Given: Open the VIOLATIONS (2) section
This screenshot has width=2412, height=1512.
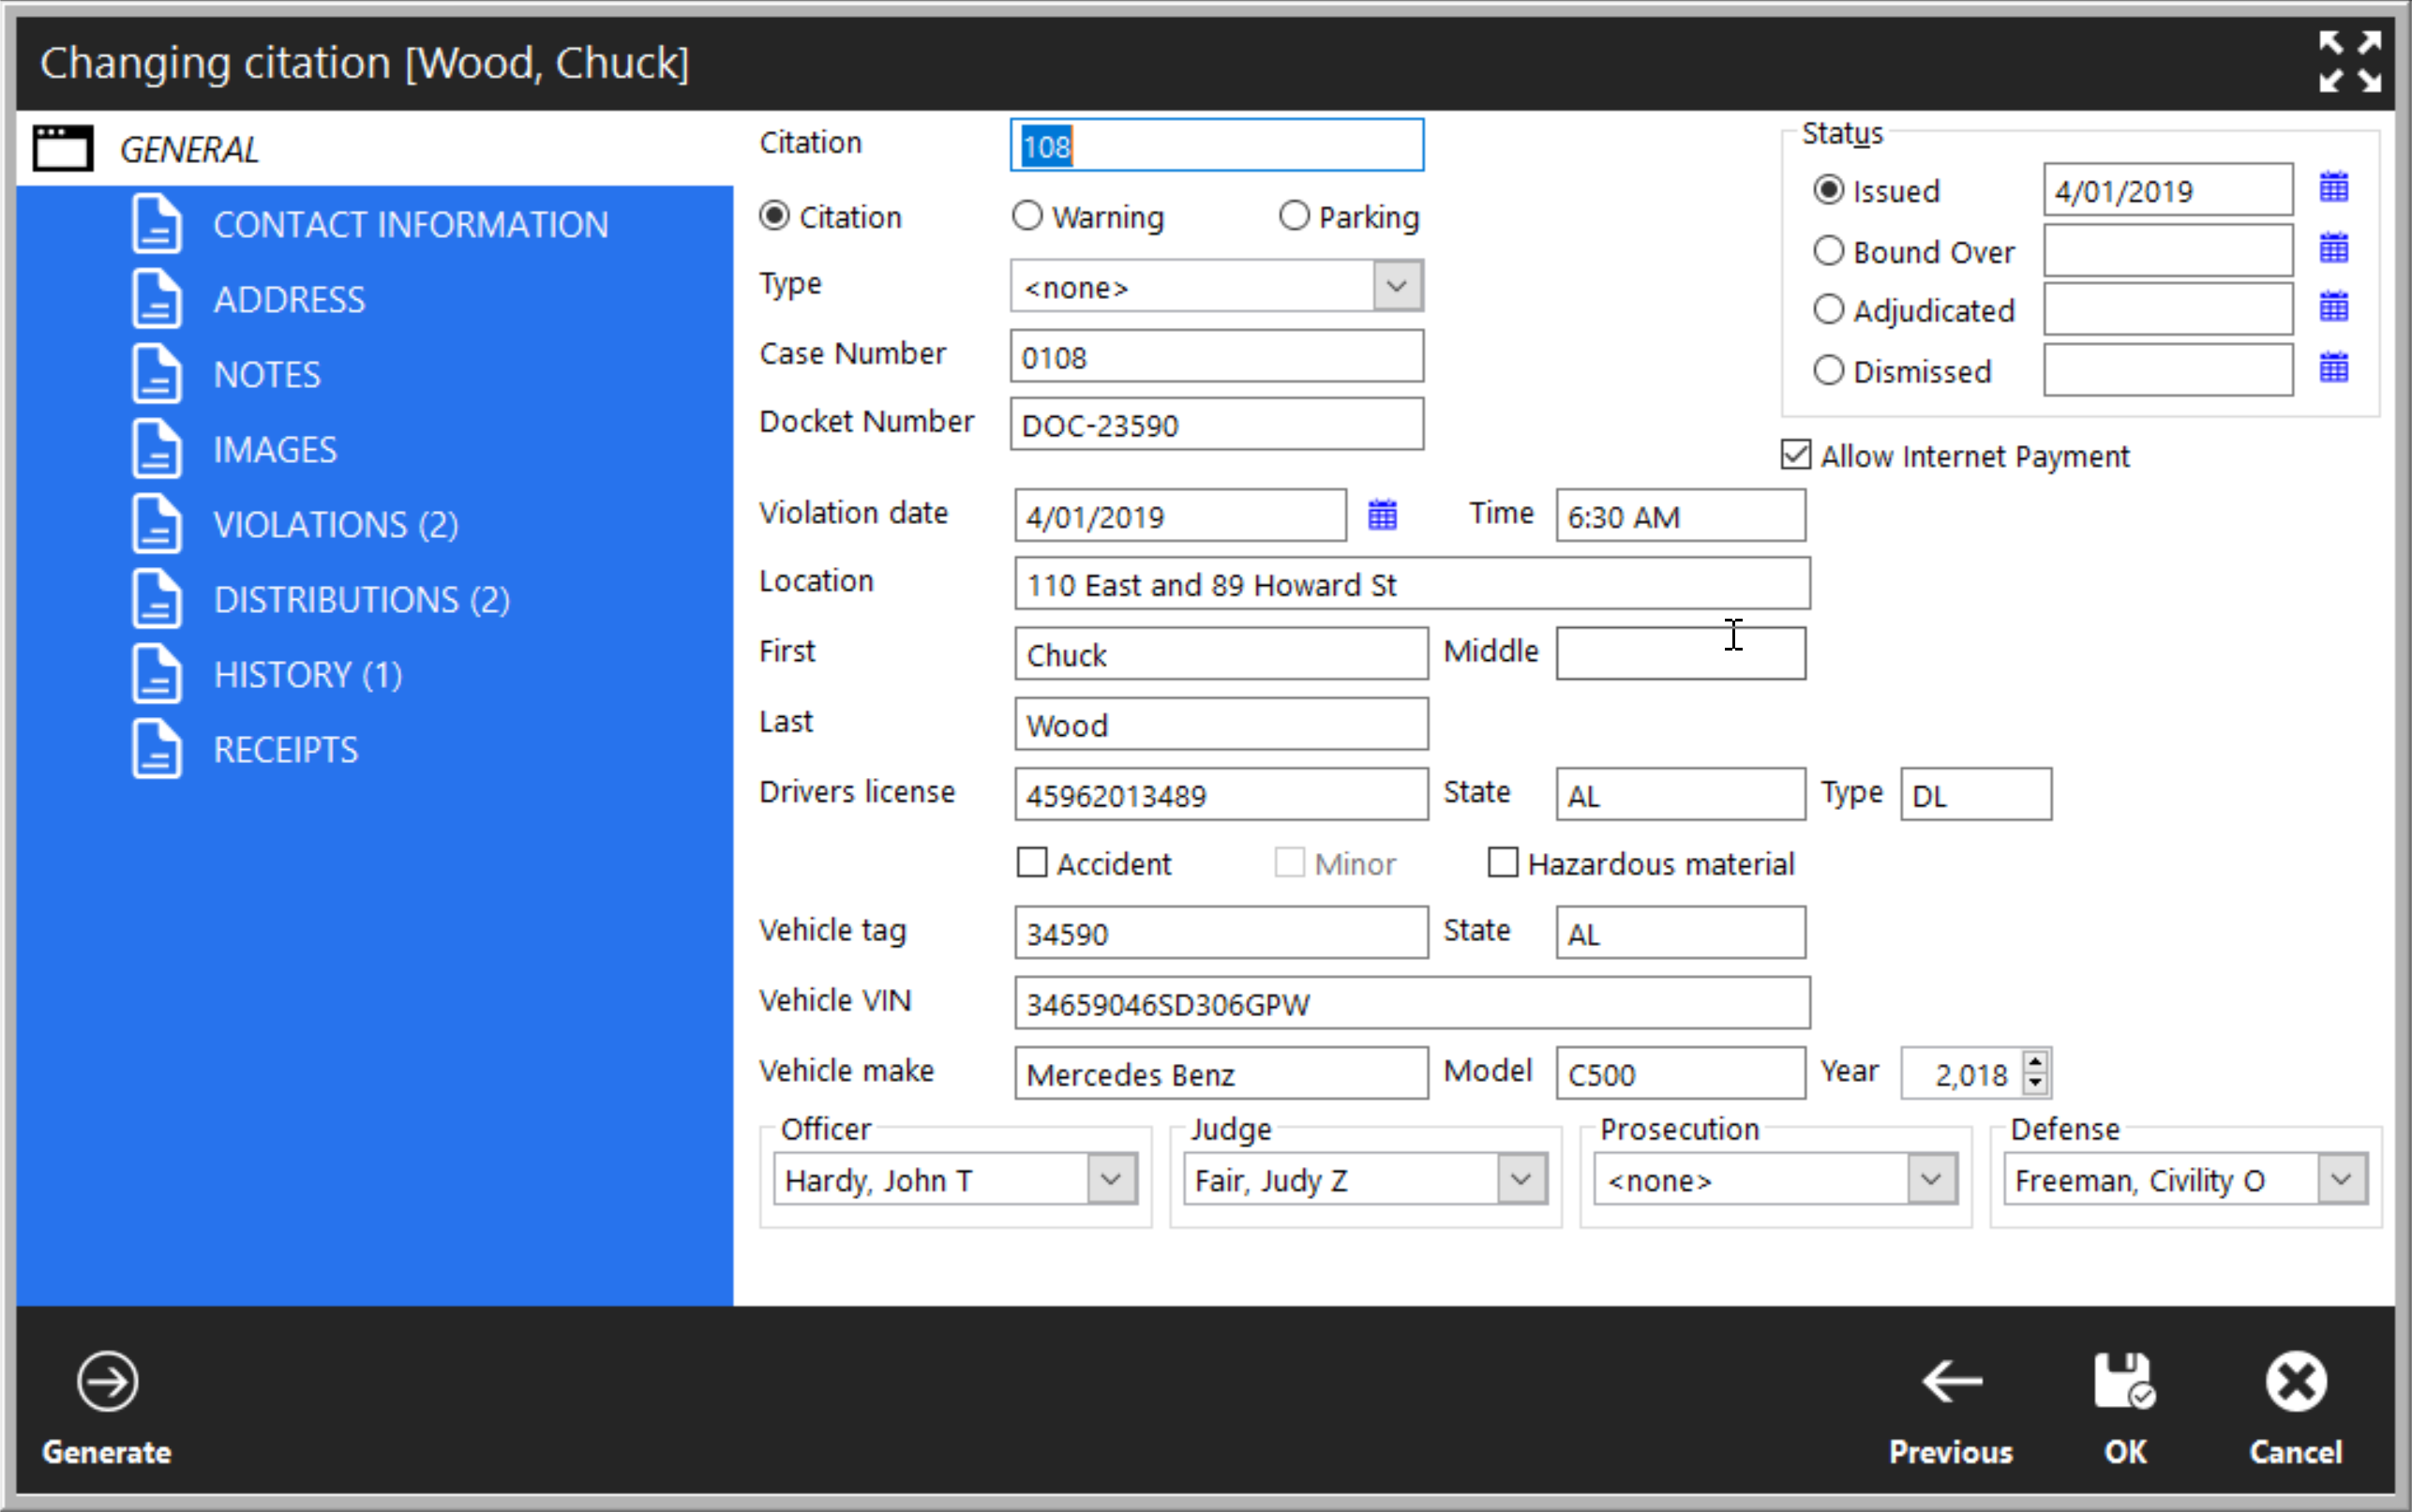Looking at the screenshot, I should 335,525.
